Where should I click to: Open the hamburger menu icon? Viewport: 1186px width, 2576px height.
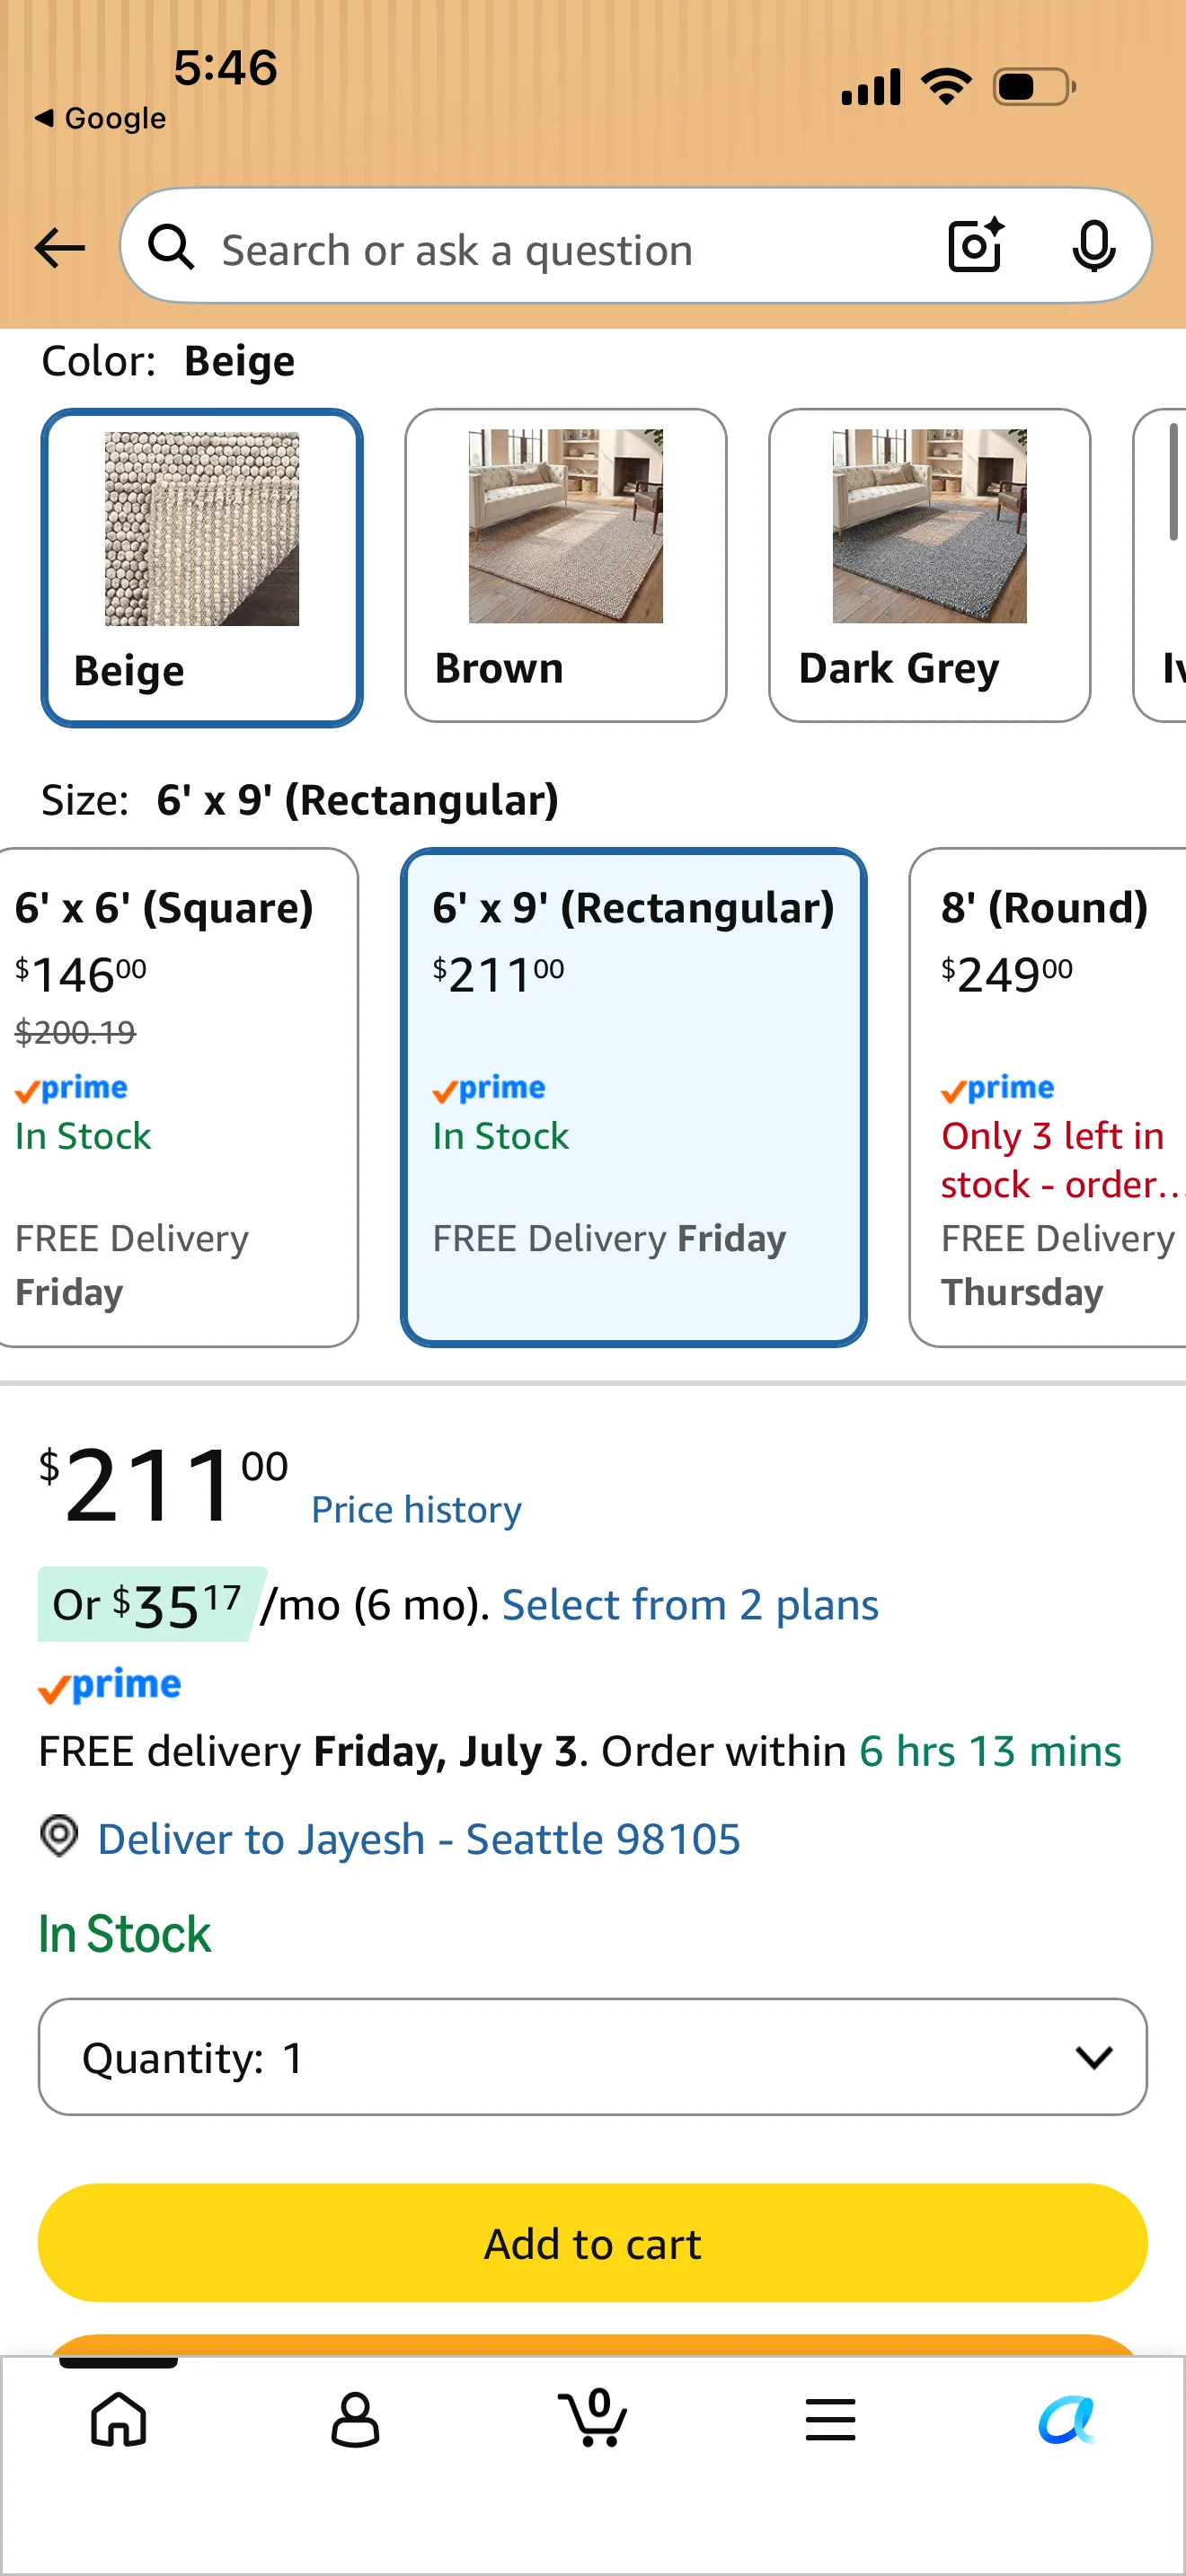pyautogui.click(x=830, y=2419)
